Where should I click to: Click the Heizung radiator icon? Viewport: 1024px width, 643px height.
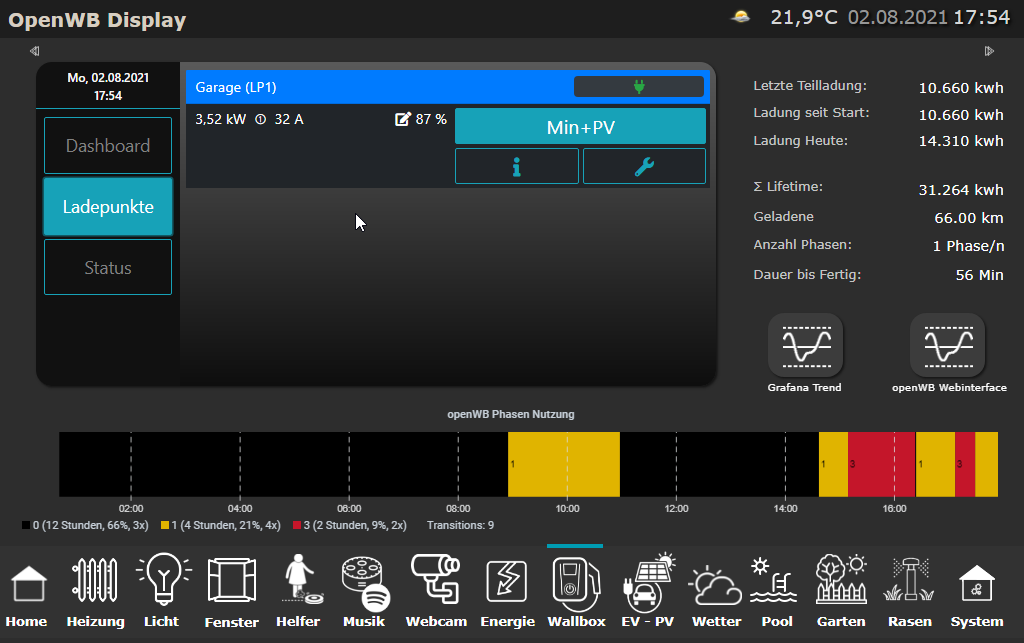click(96, 583)
